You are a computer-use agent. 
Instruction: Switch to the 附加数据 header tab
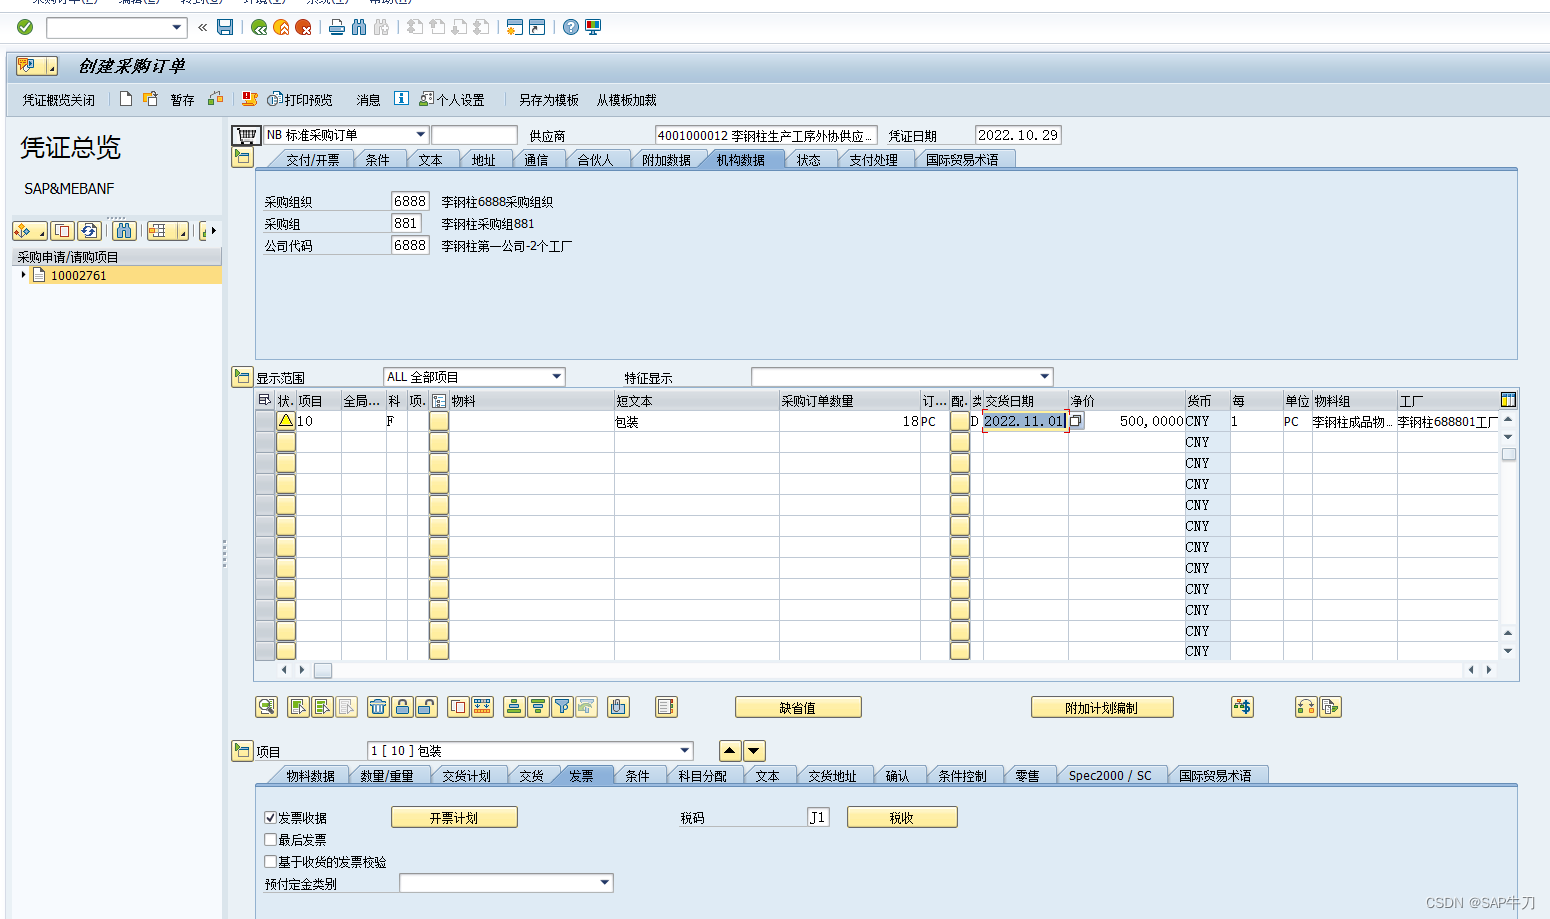(666, 160)
